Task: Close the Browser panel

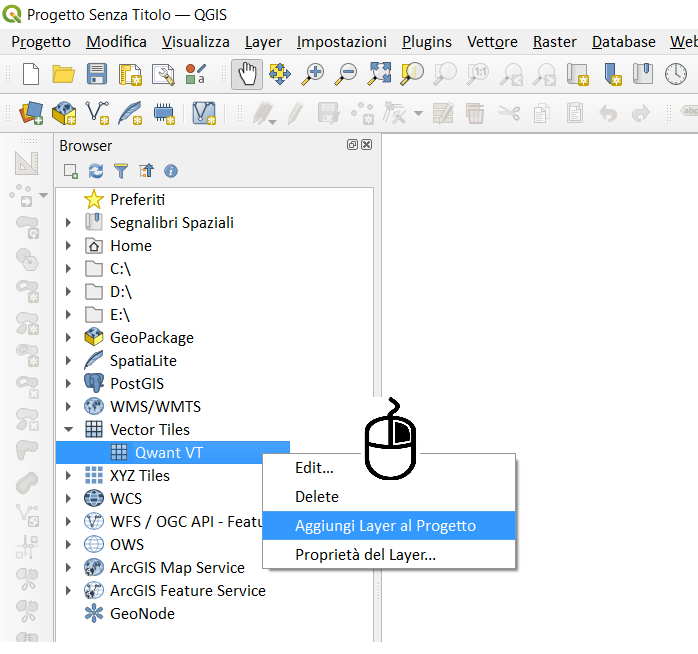Action: (x=367, y=145)
